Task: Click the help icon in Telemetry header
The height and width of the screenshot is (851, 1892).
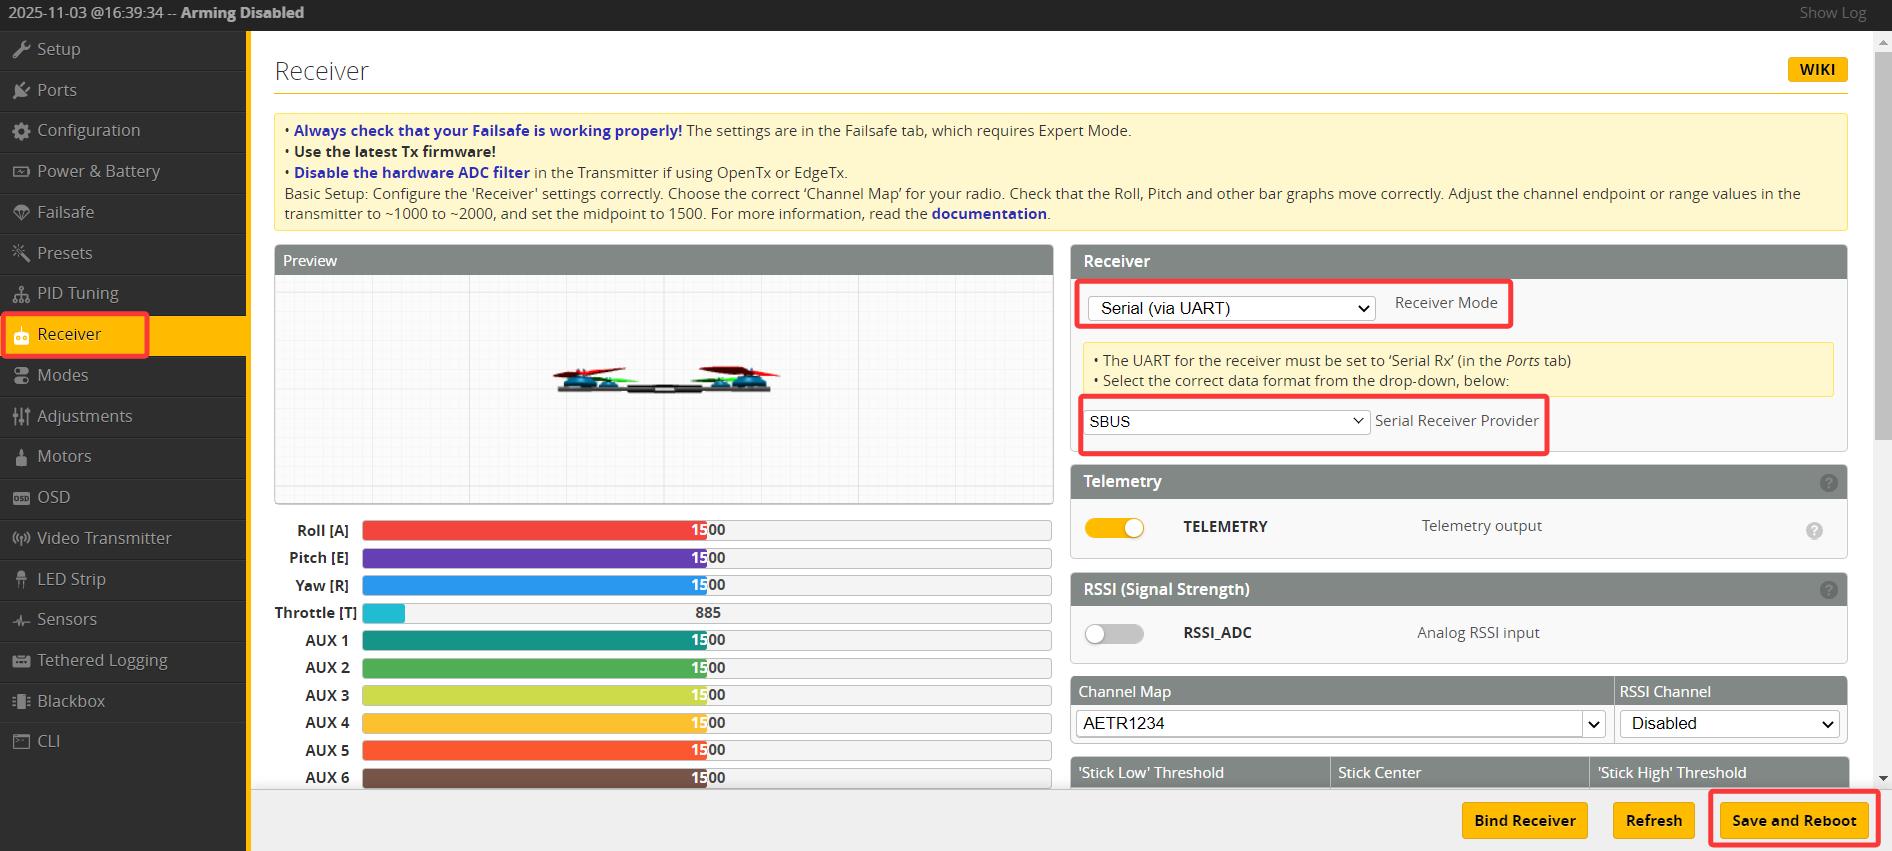Action: (x=1828, y=482)
